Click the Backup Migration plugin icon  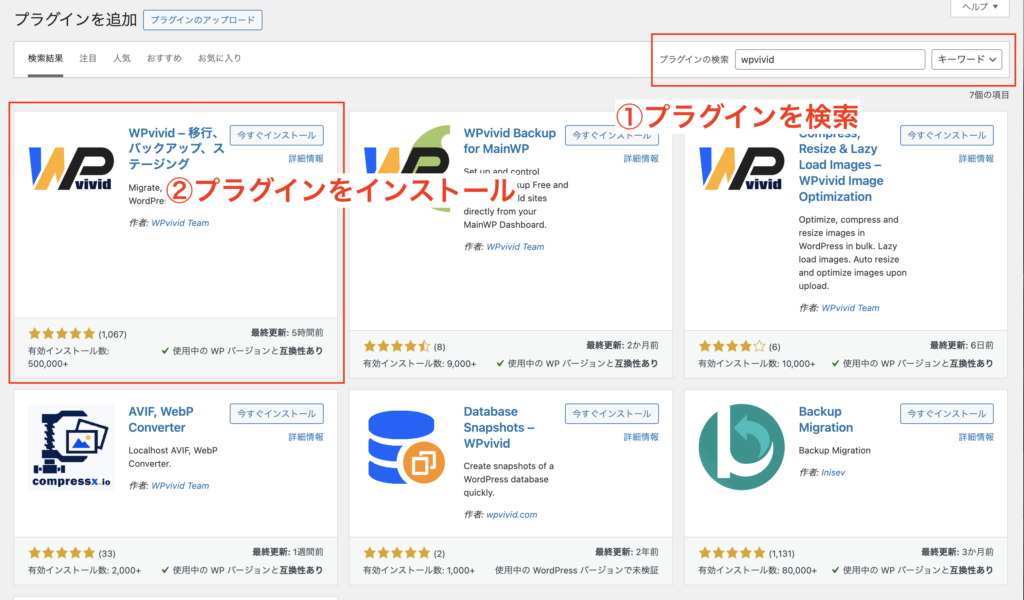(x=741, y=447)
